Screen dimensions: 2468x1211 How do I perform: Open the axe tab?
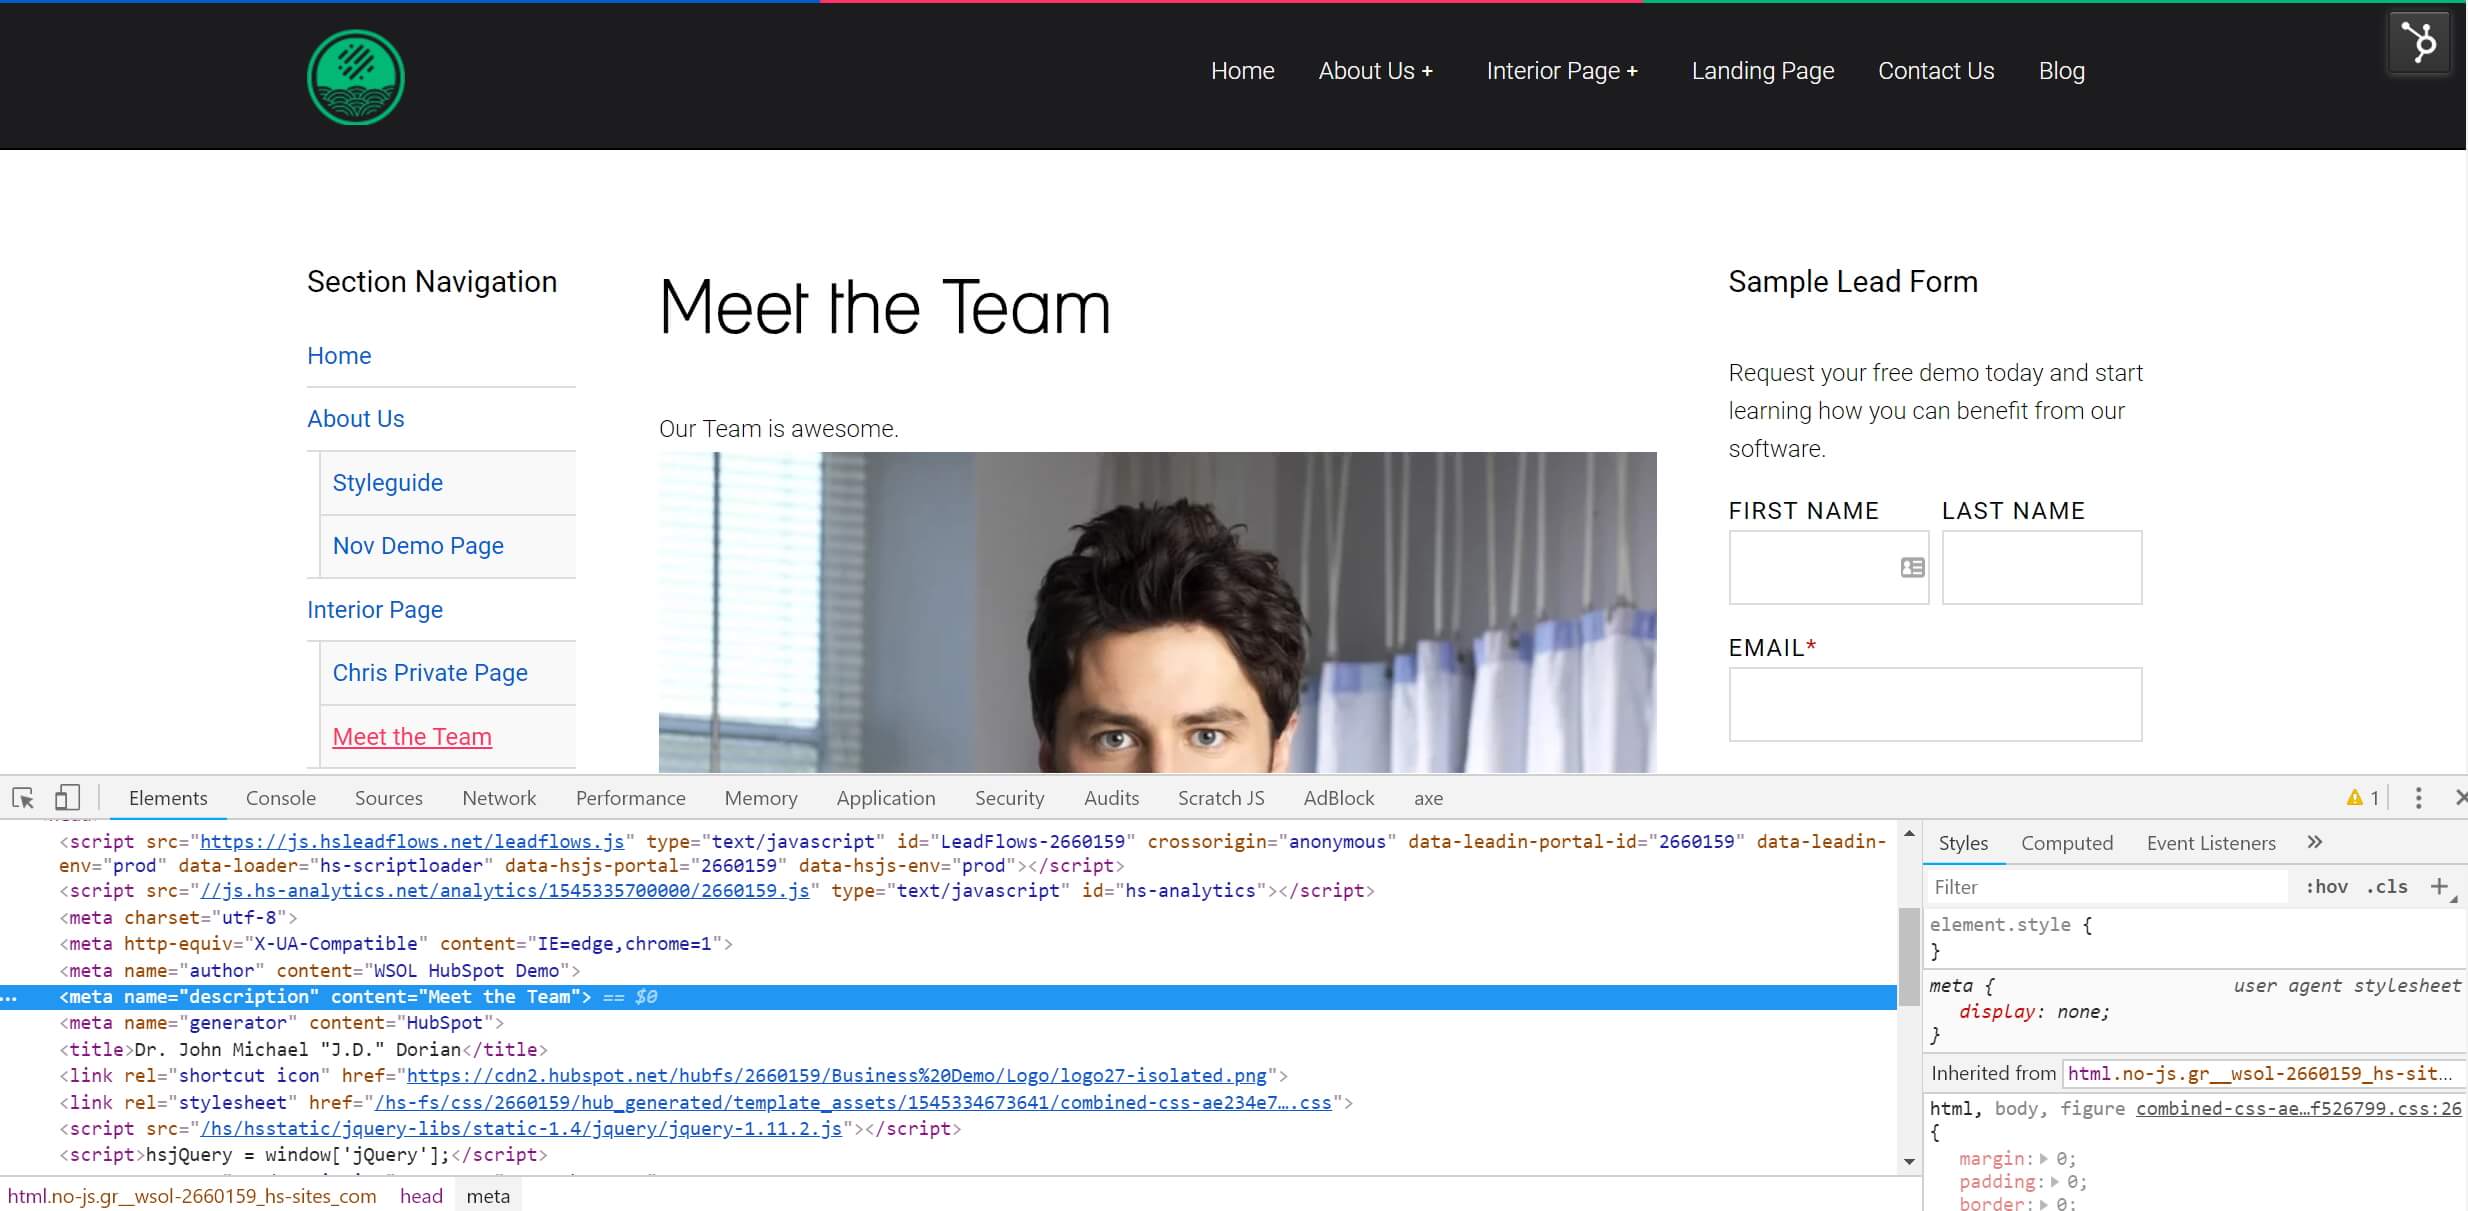coord(1429,798)
